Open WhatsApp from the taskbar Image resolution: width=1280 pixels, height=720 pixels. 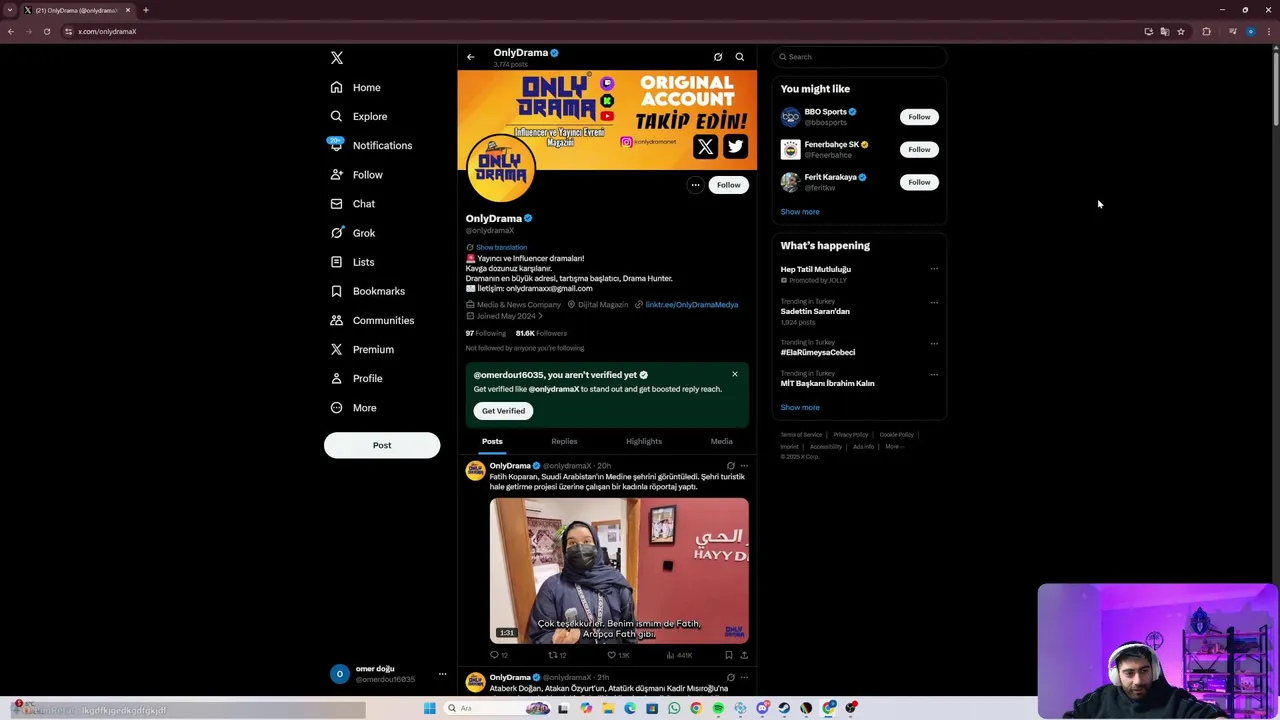tap(674, 708)
